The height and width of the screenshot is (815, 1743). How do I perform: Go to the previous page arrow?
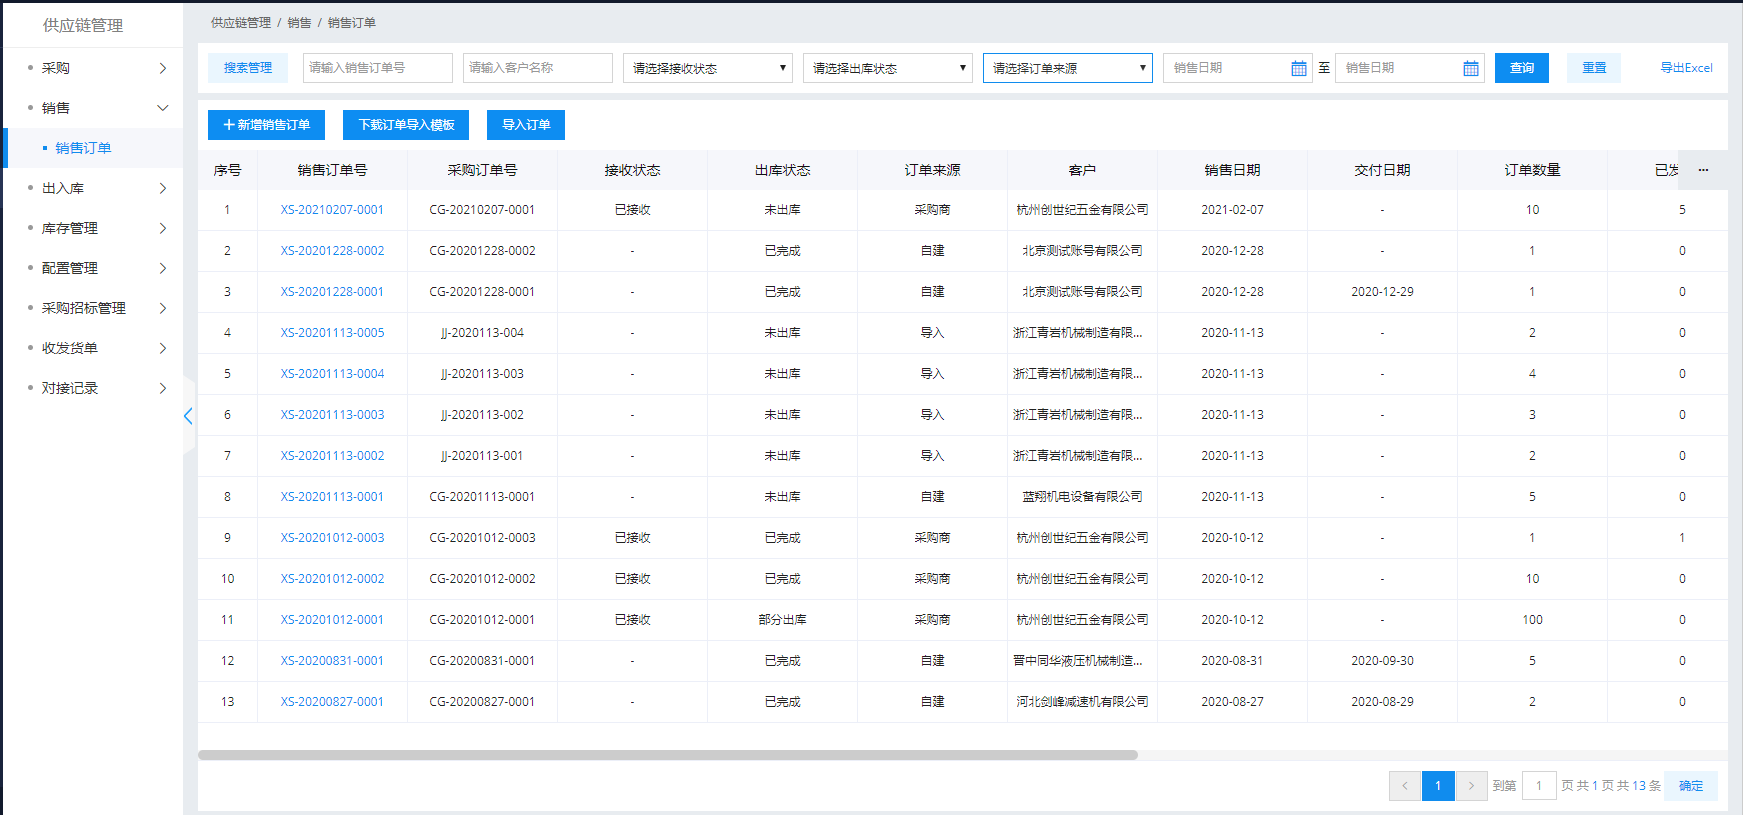pos(1404,786)
